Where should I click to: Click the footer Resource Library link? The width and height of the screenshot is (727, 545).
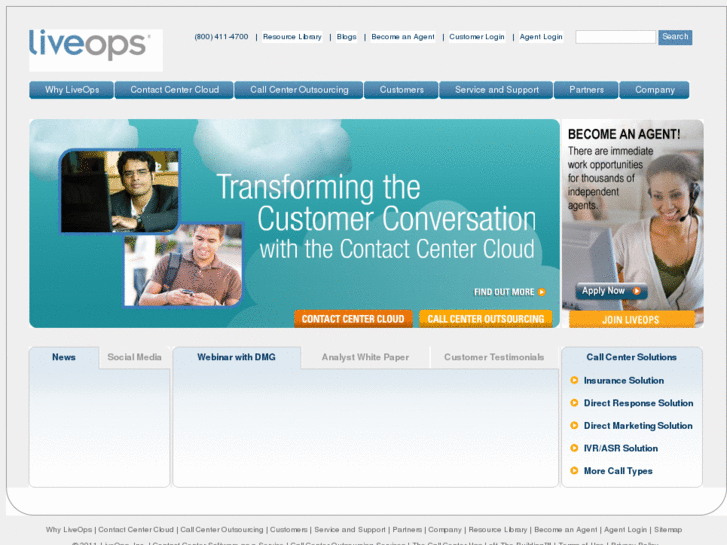[x=497, y=530]
